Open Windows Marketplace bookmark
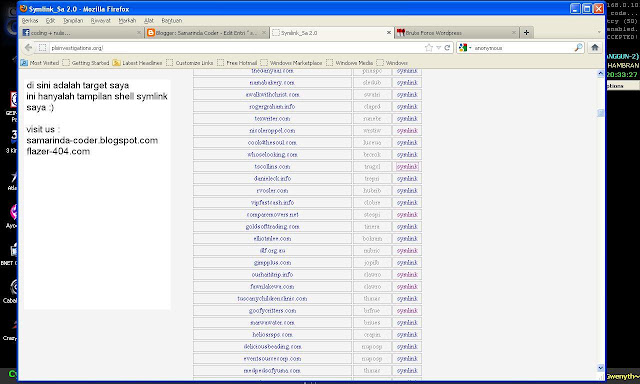This screenshot has width=640, height=384. click(291, 63)
